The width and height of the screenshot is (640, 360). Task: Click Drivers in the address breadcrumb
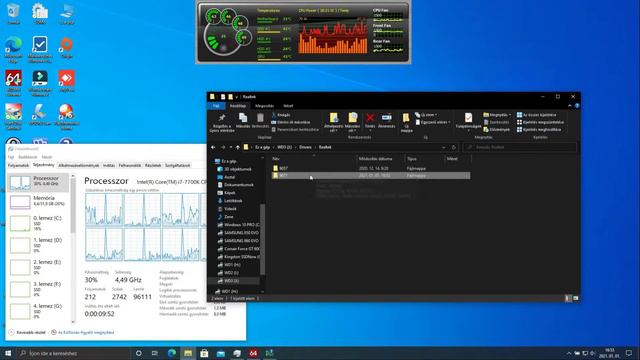[x=305, y=147]
